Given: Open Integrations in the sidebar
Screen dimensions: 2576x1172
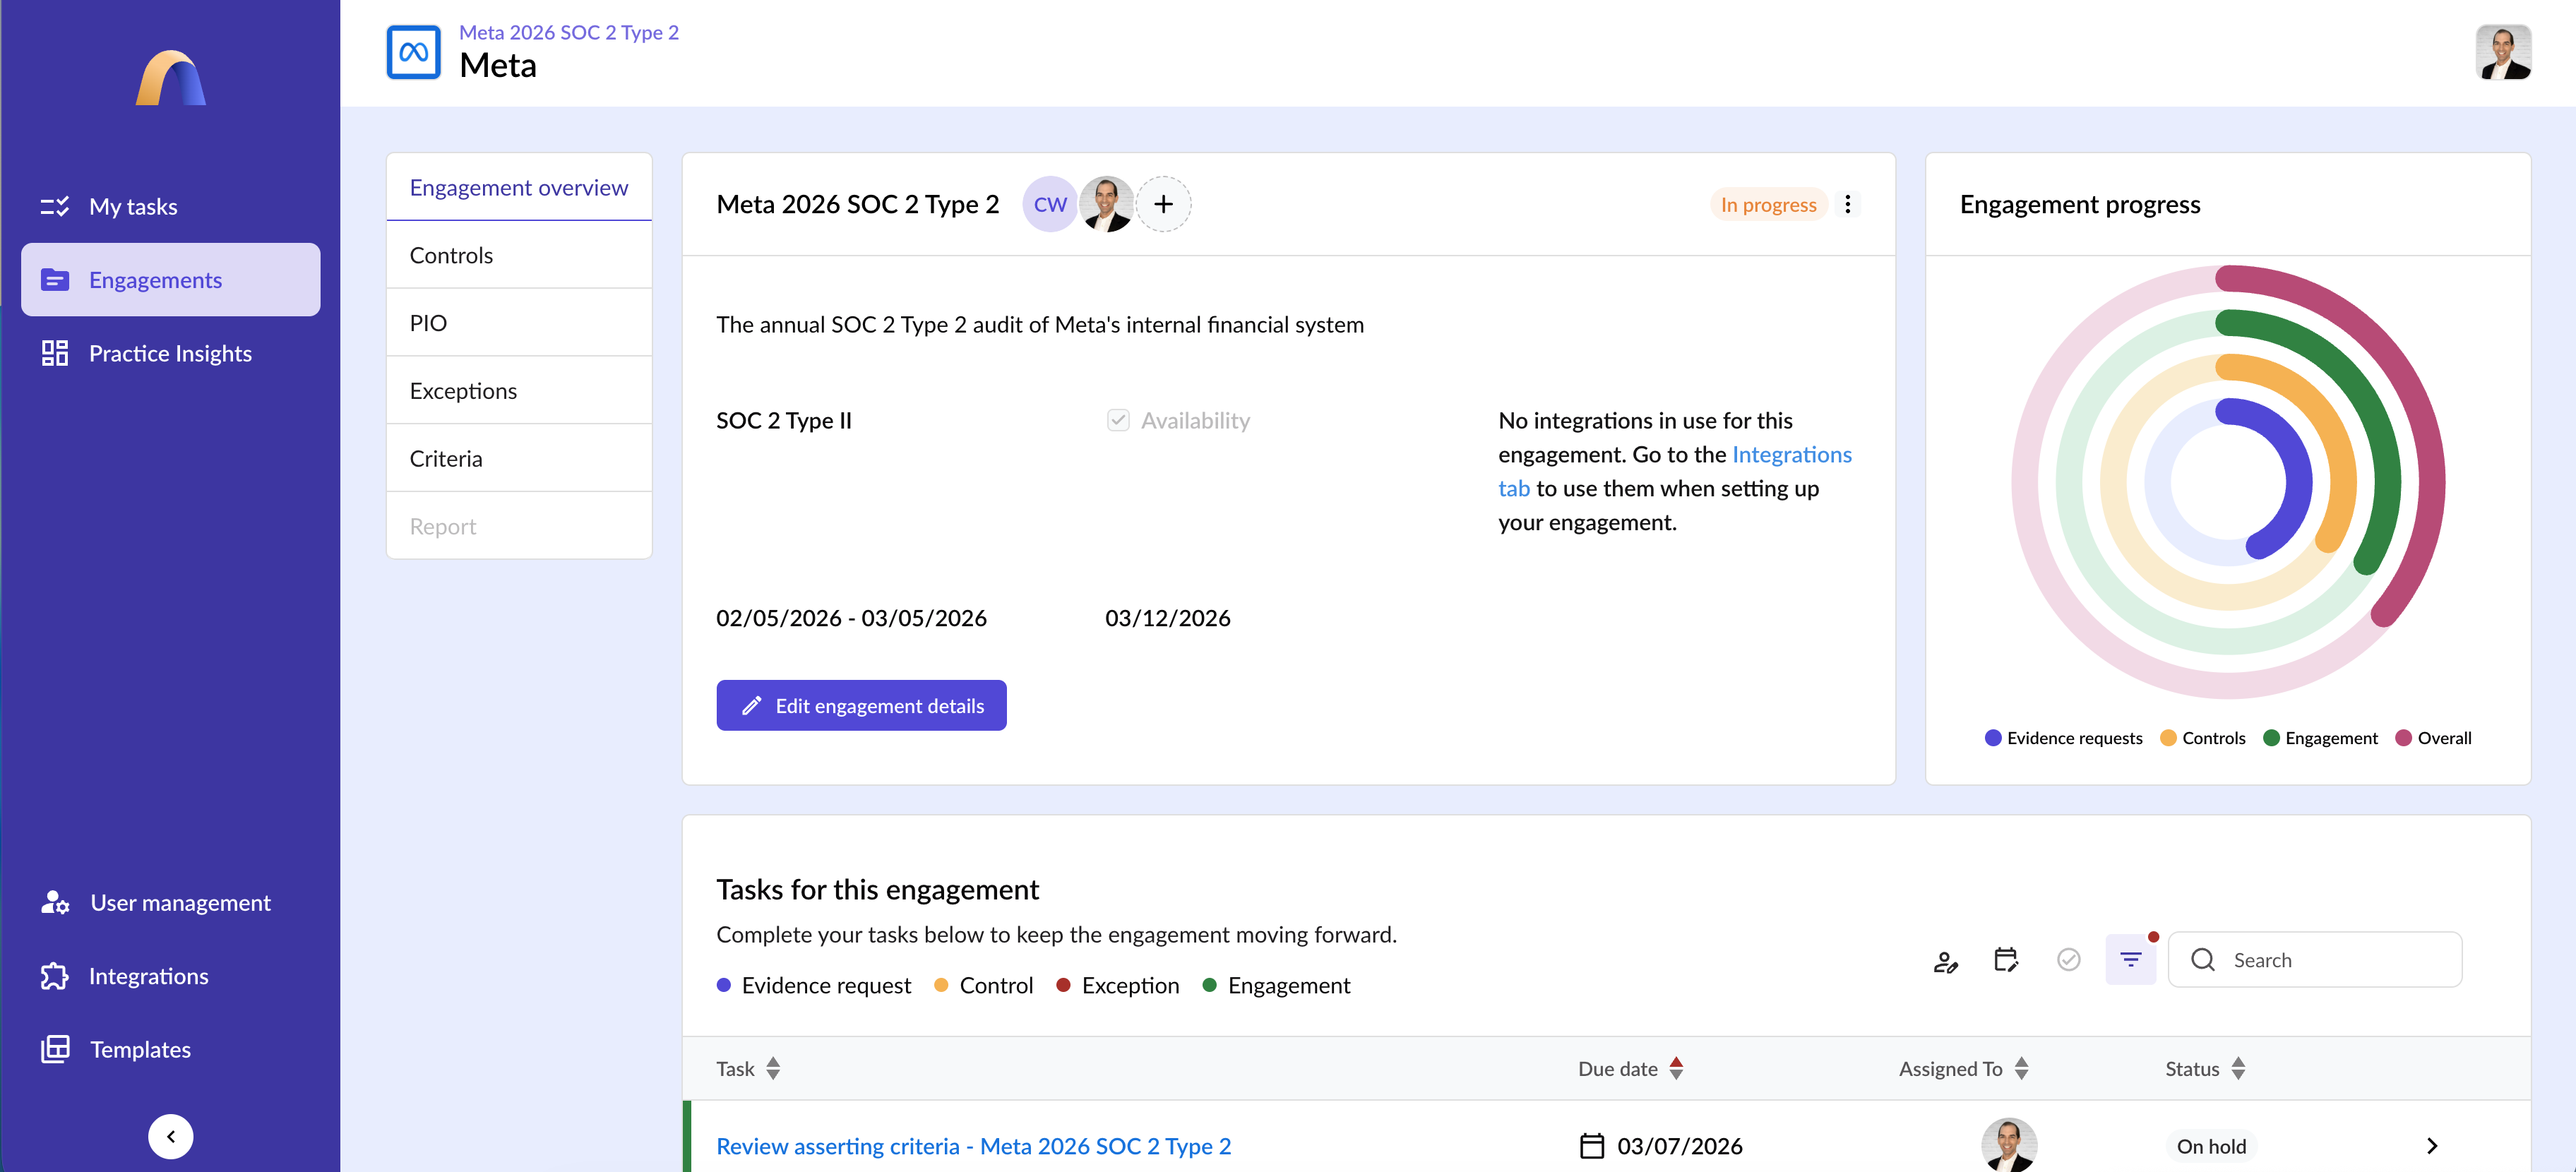Looking at the screenshot, I should click(x=148, y=976).
